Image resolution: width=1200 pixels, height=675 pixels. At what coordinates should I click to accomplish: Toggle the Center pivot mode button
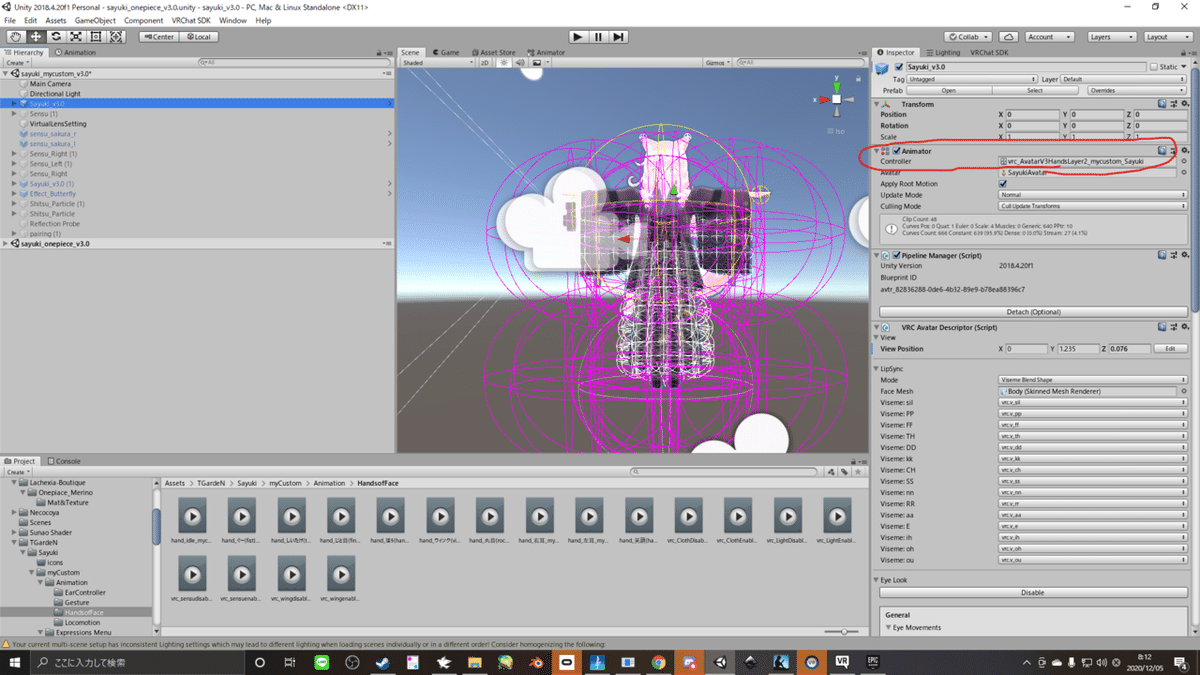(x=158, y=37)
